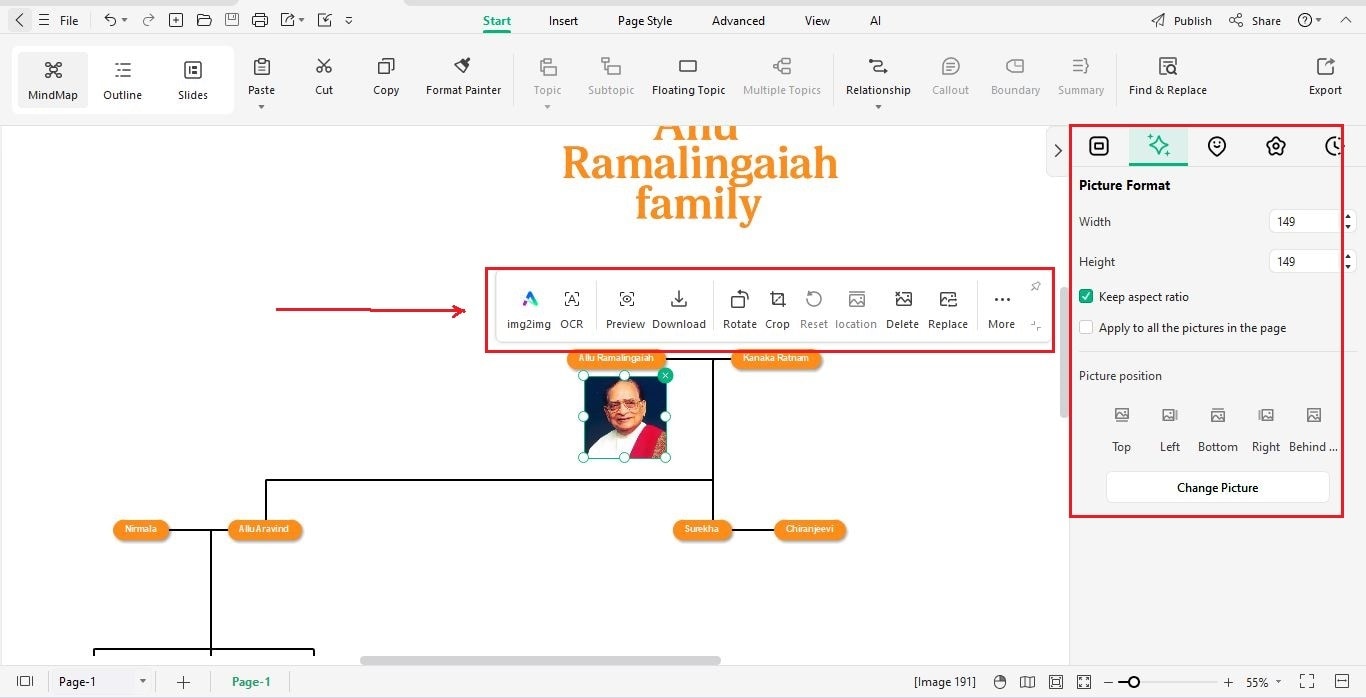Click the Width input field
The image size is (1366, 698).
tap(1304, 222)
